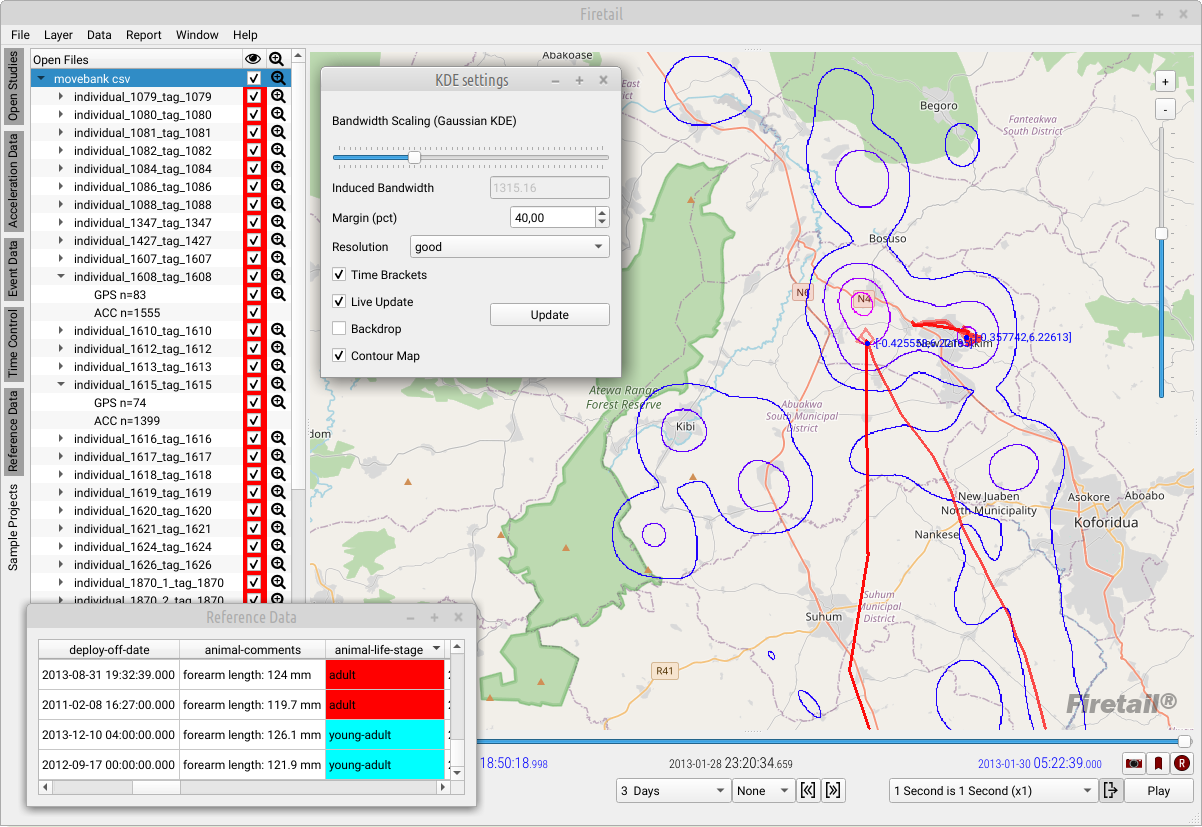Zoom out the map with minus button

(x=1165, y=108)
